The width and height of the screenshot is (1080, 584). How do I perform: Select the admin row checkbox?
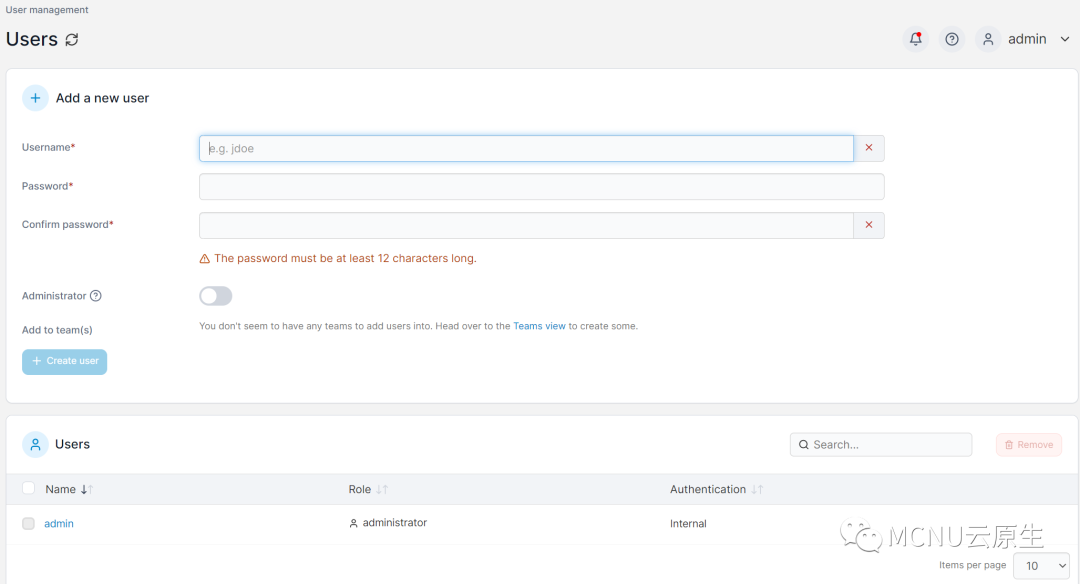(28, 523)
